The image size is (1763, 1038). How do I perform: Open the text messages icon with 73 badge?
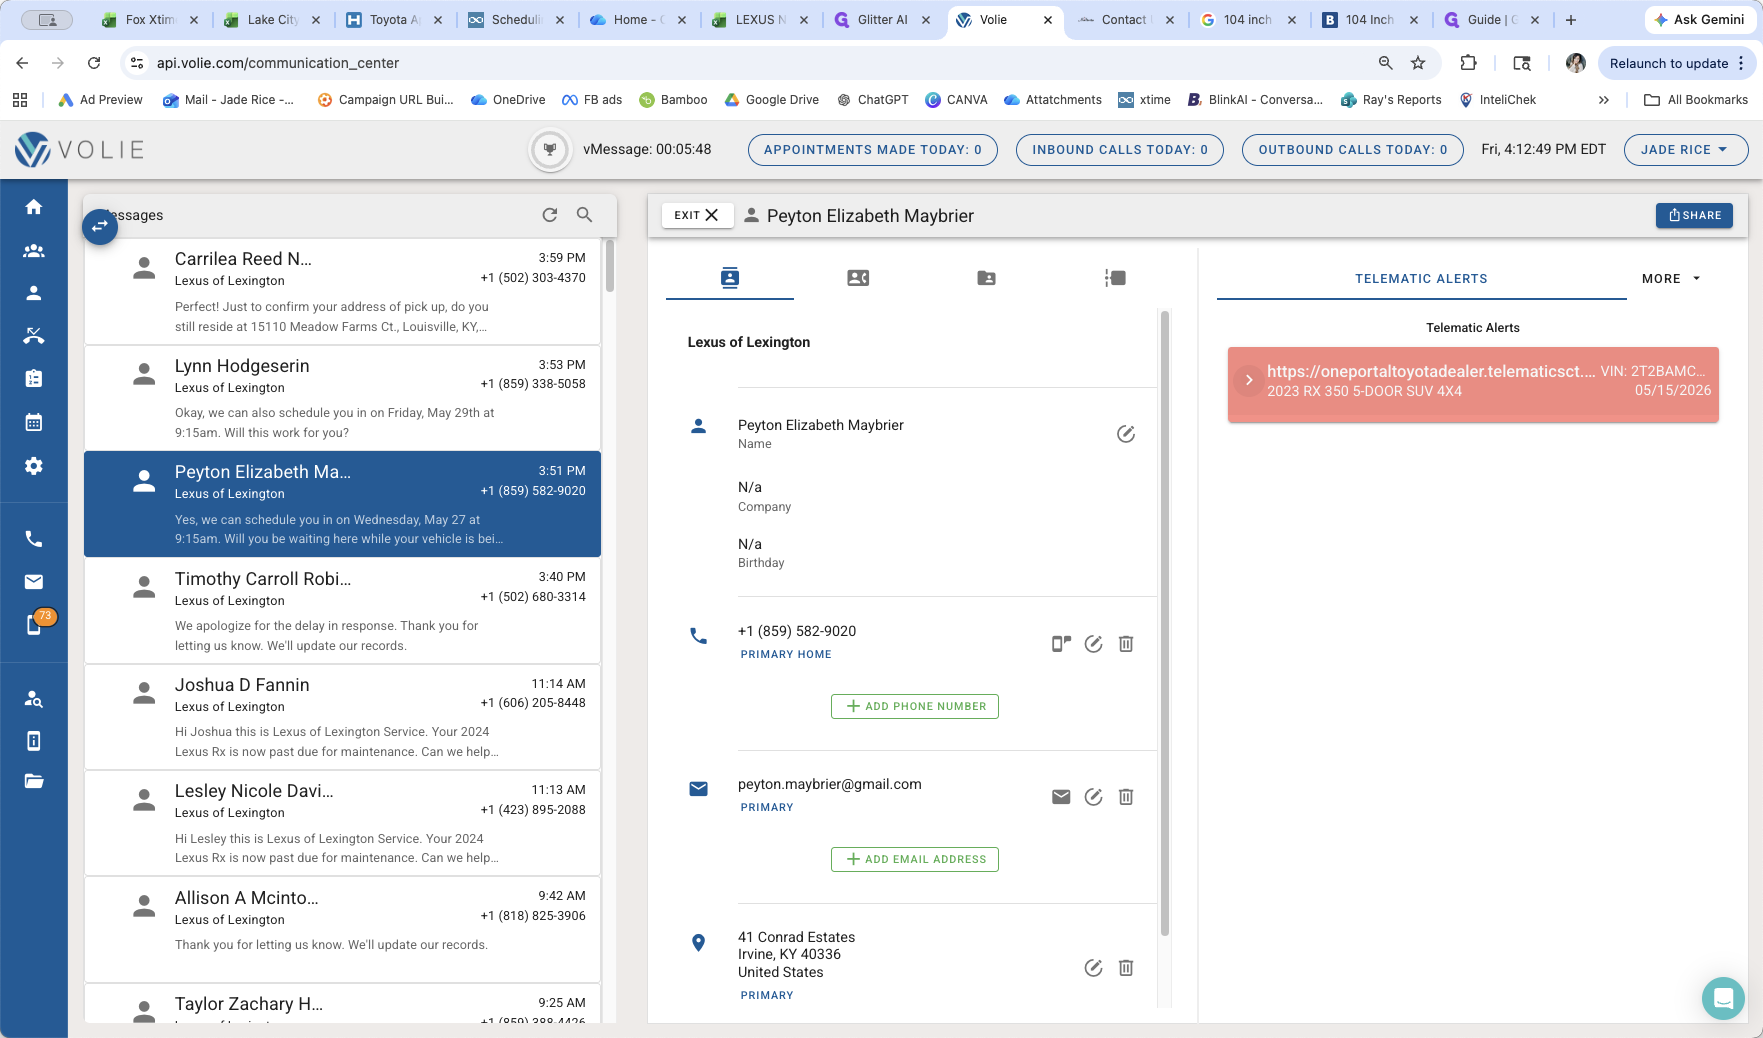coord(34,625)
